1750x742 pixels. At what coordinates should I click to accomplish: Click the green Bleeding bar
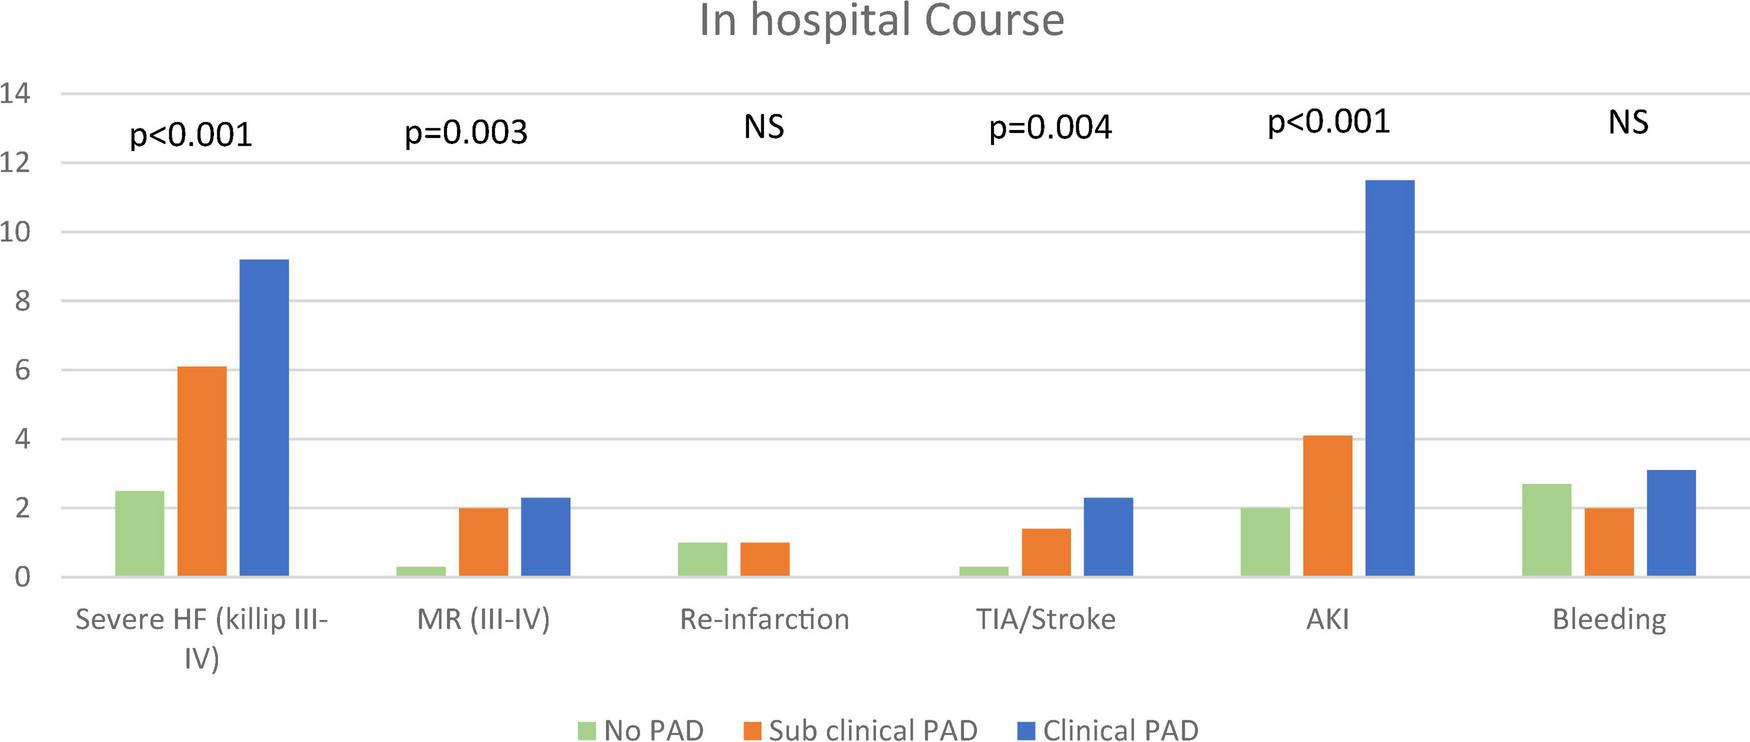point(1547,530)
